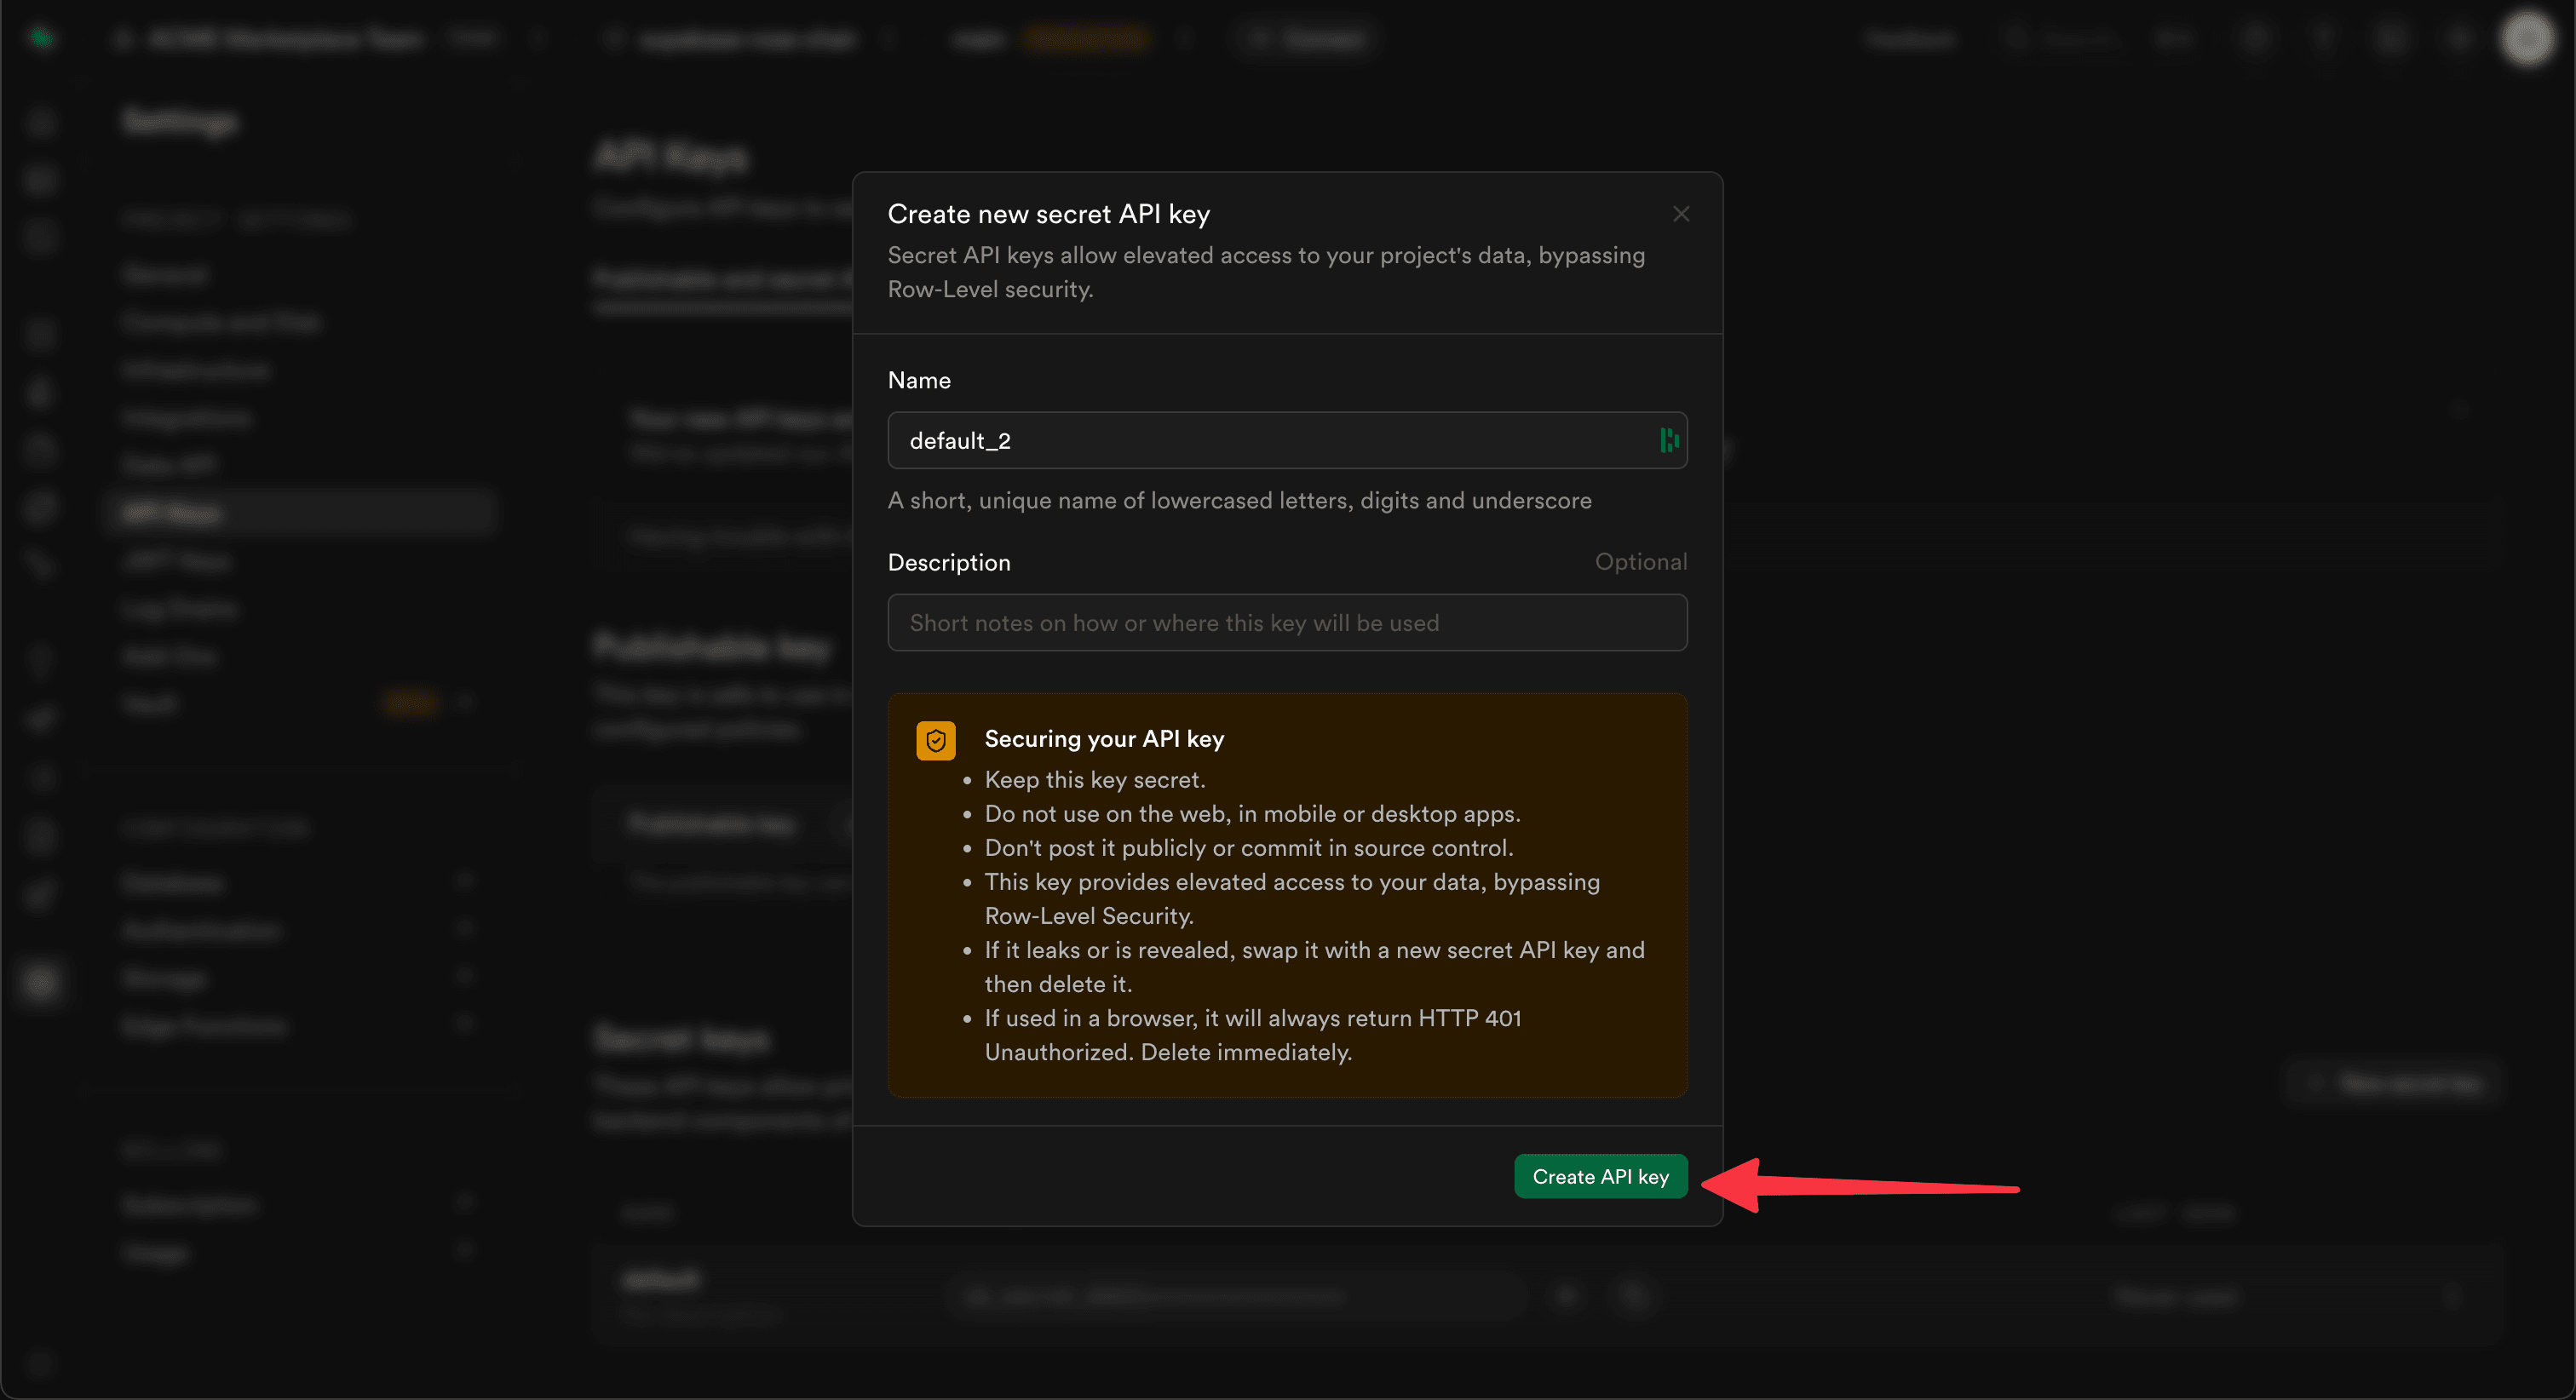Click the highlighted settings icon in left rail
This screenshot has height=1400, width=2576.
[41, 981]
